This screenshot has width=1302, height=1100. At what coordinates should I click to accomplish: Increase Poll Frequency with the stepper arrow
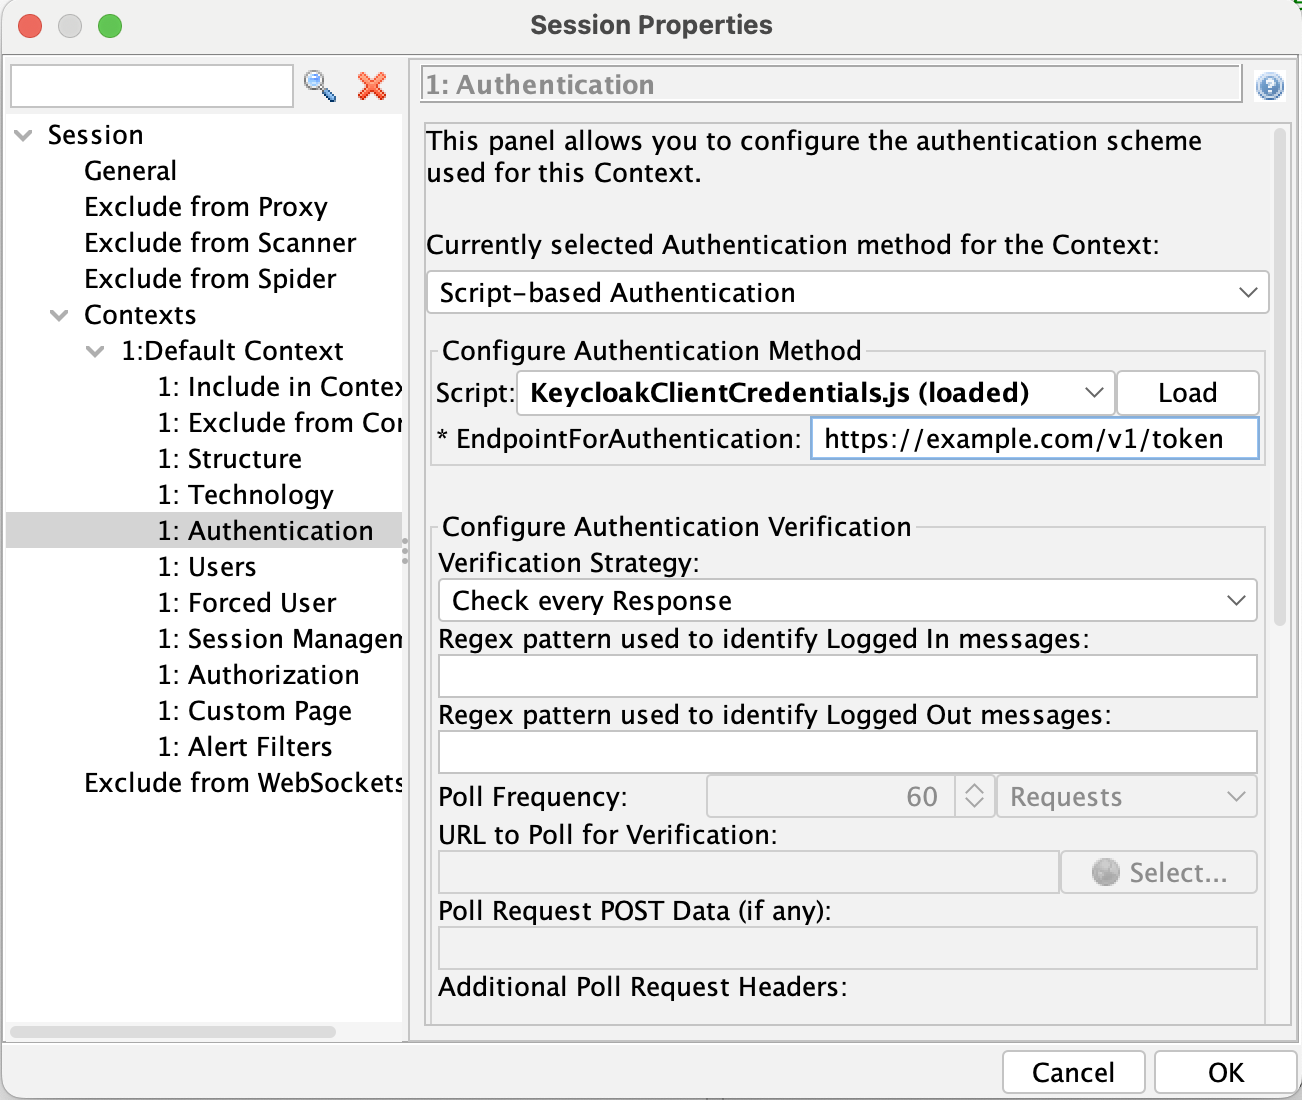[974, 789]
